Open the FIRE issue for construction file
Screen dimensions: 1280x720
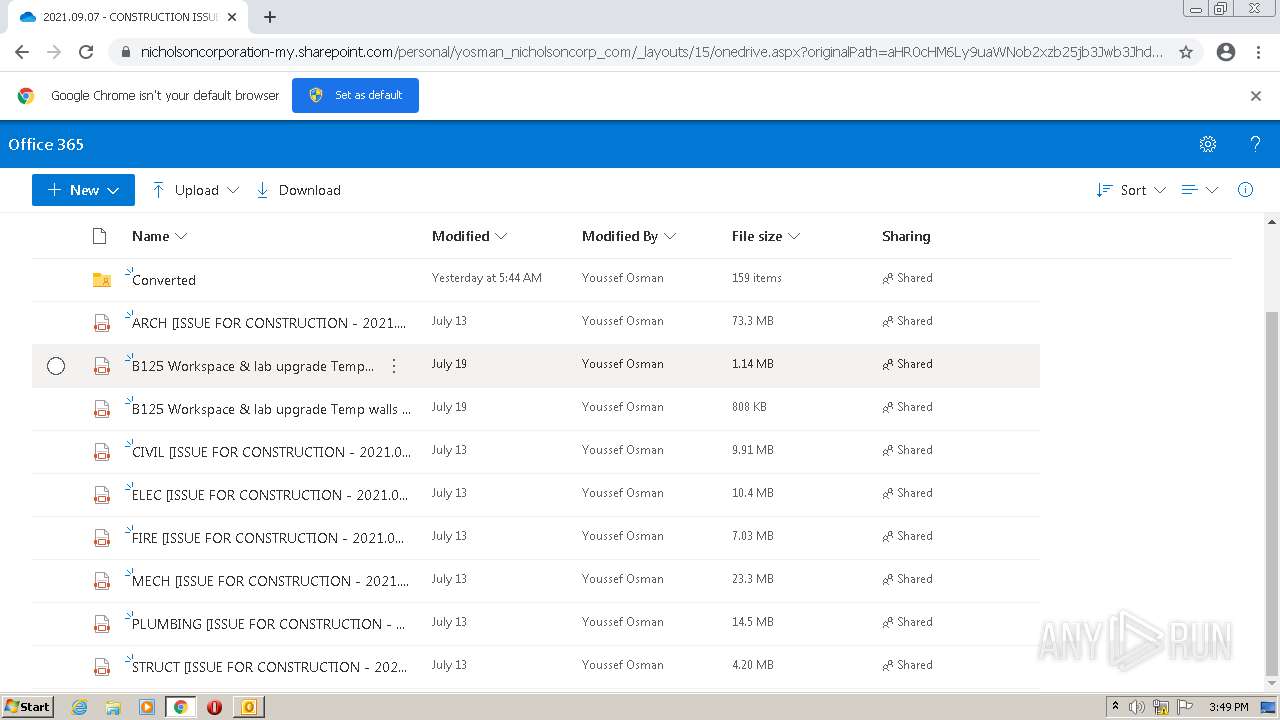(x=268, y=538)
